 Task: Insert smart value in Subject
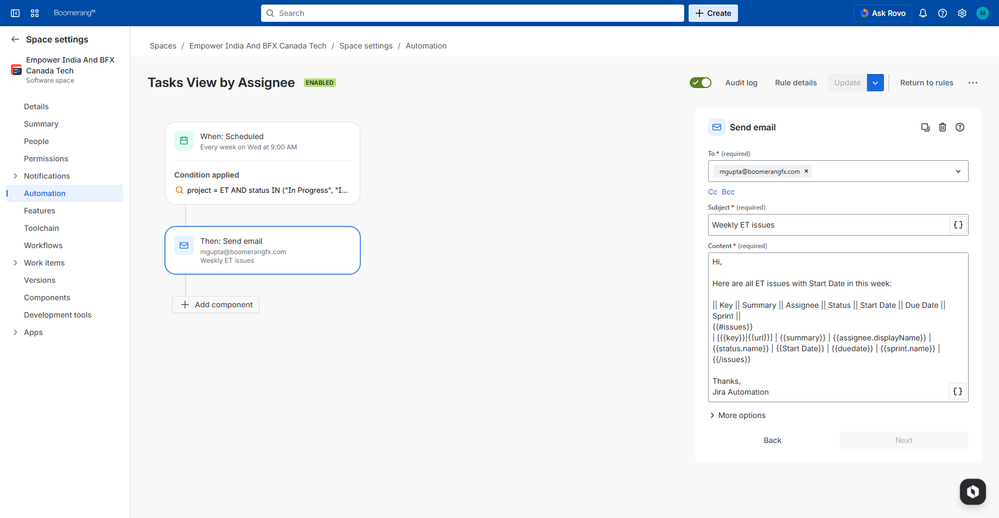coord(958,225)
